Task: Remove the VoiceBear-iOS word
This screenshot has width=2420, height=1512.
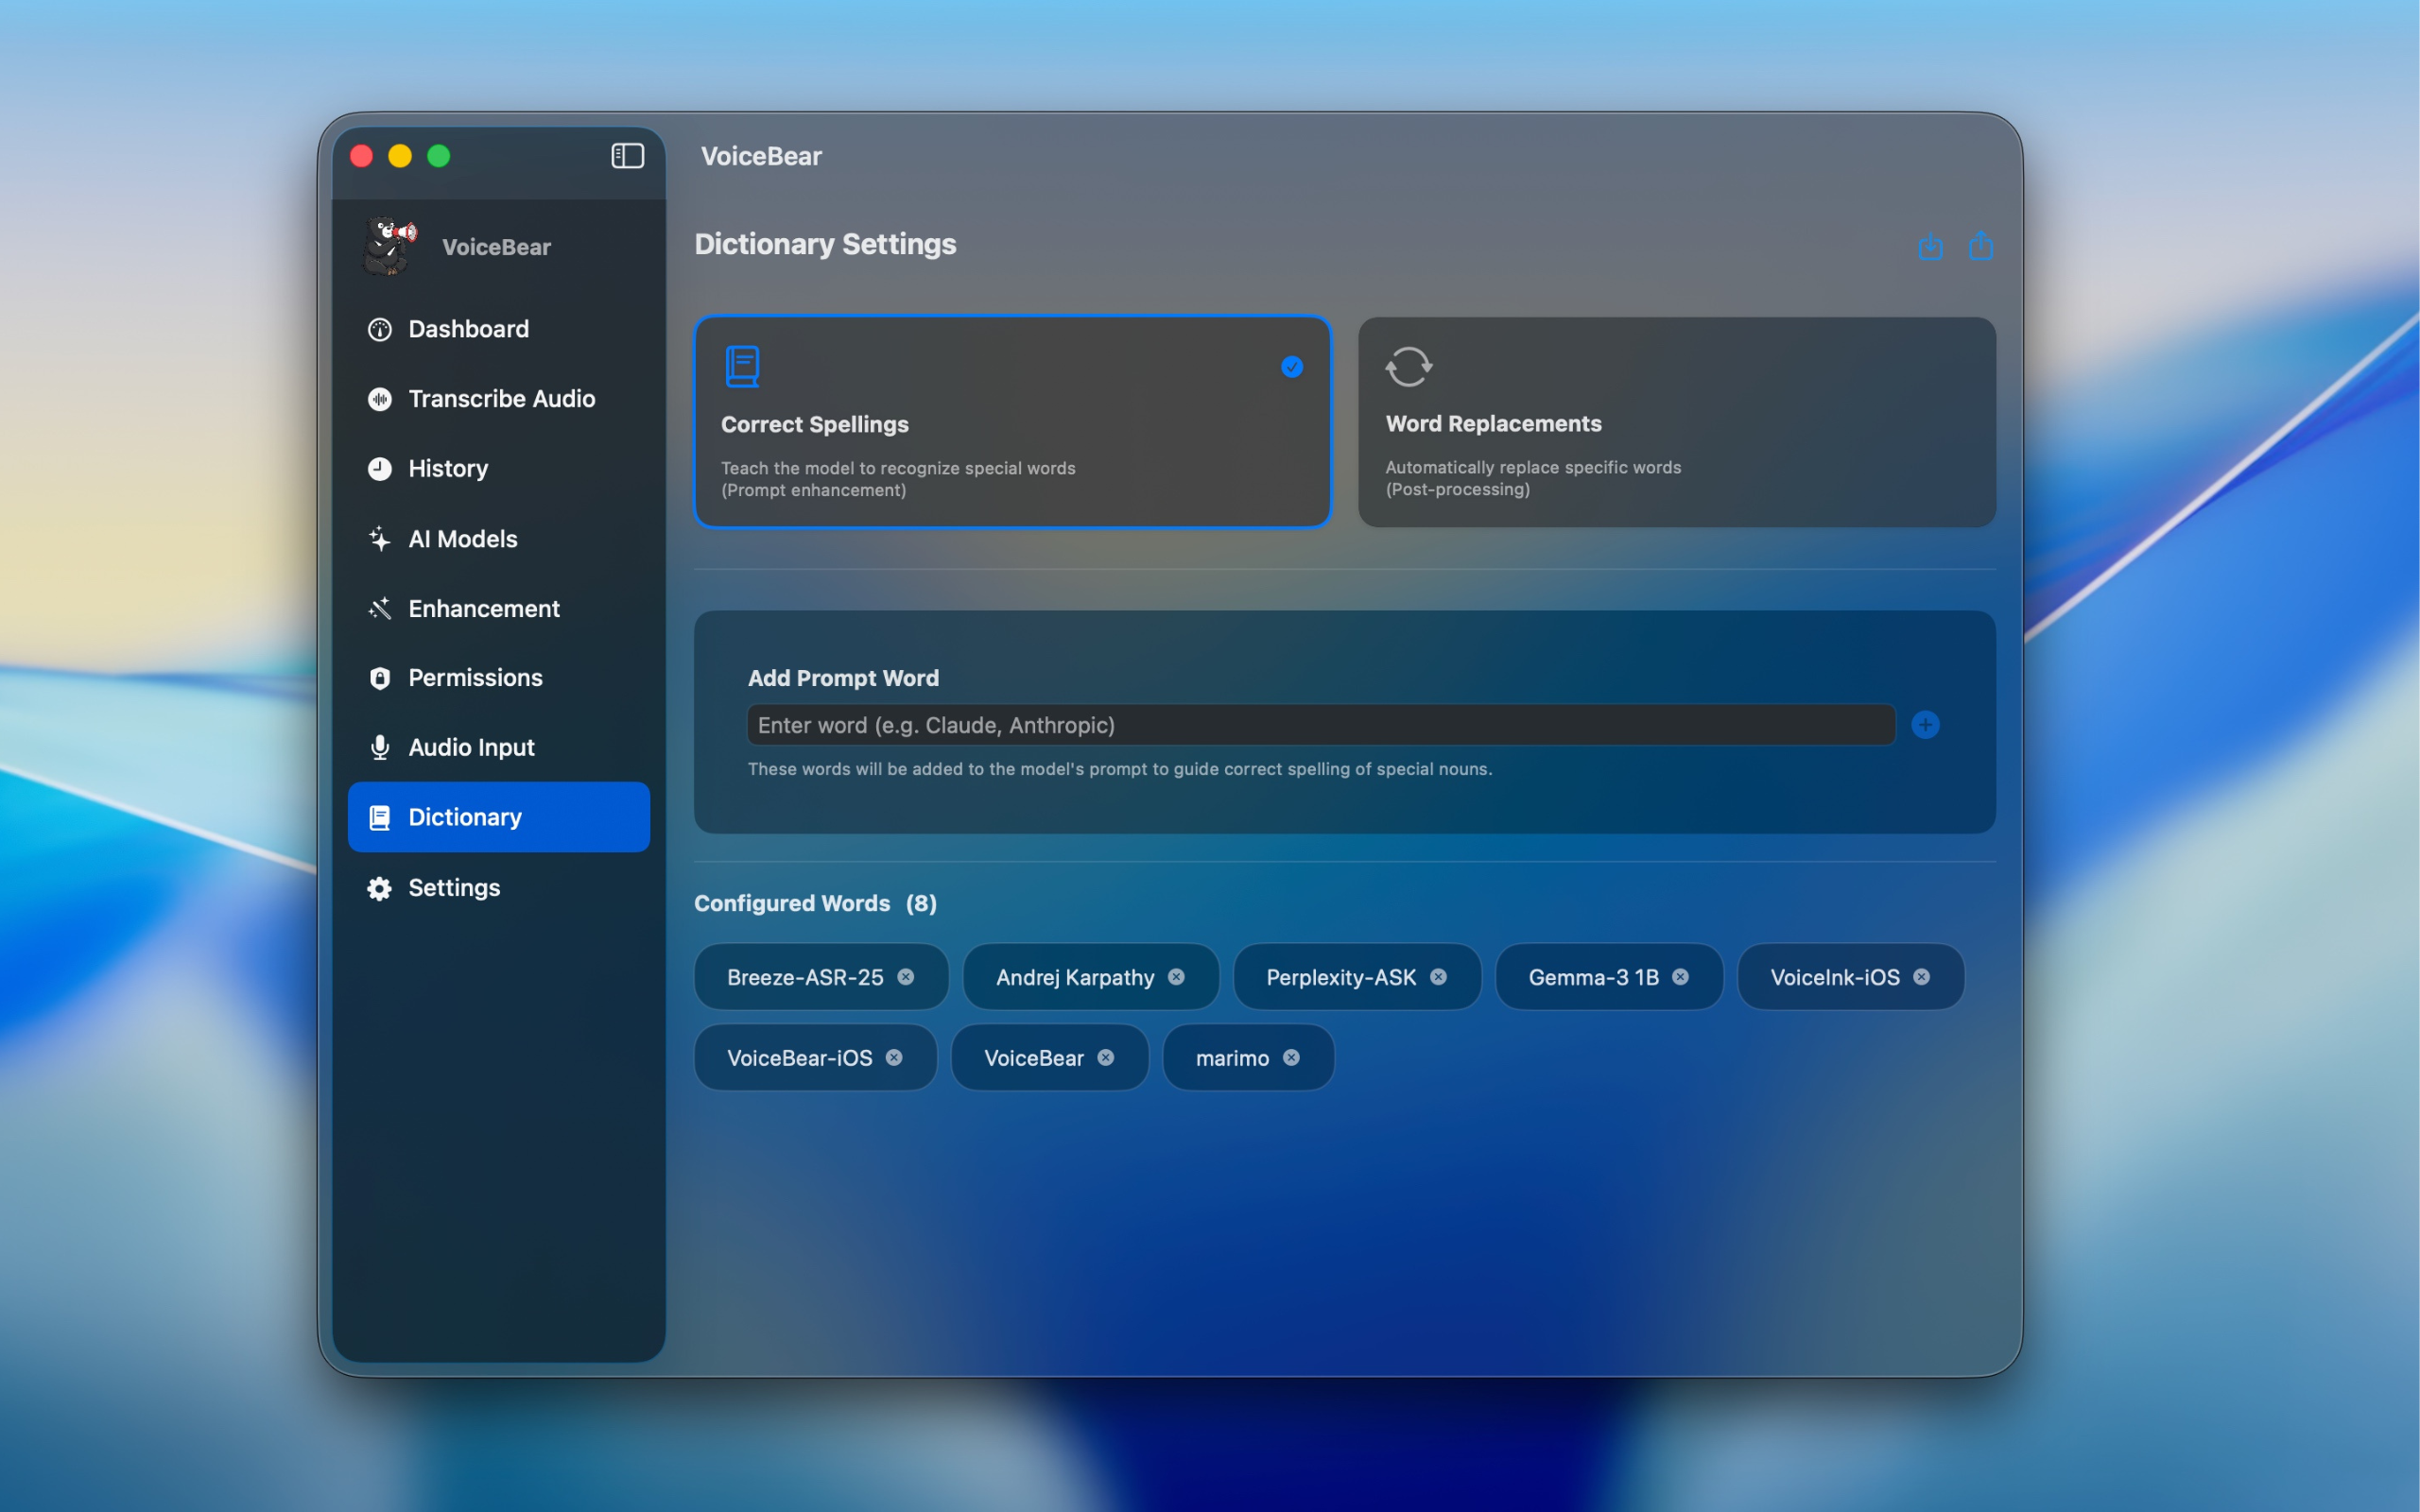Action: click(894, 1057)
